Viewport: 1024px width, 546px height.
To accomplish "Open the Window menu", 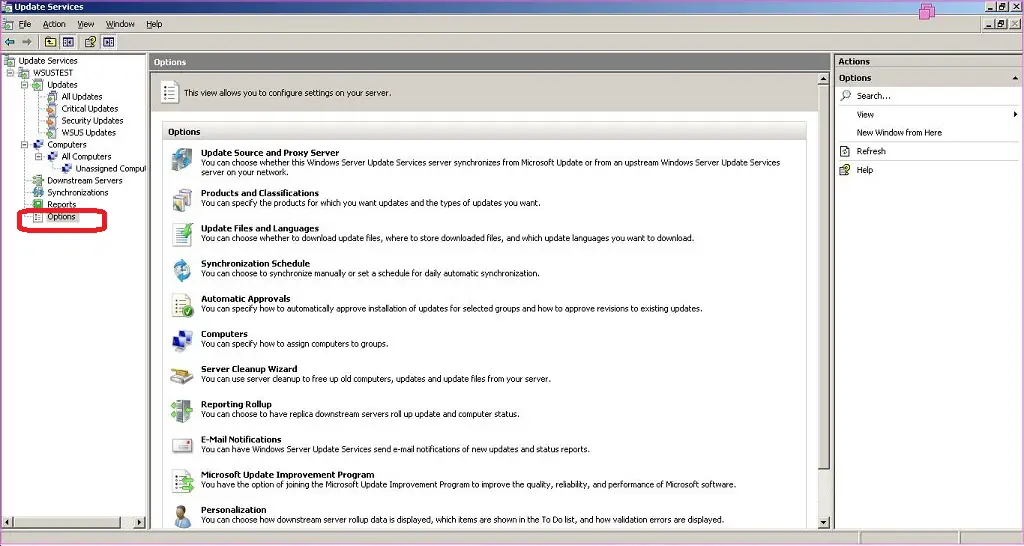I will [x=120, y=24].
